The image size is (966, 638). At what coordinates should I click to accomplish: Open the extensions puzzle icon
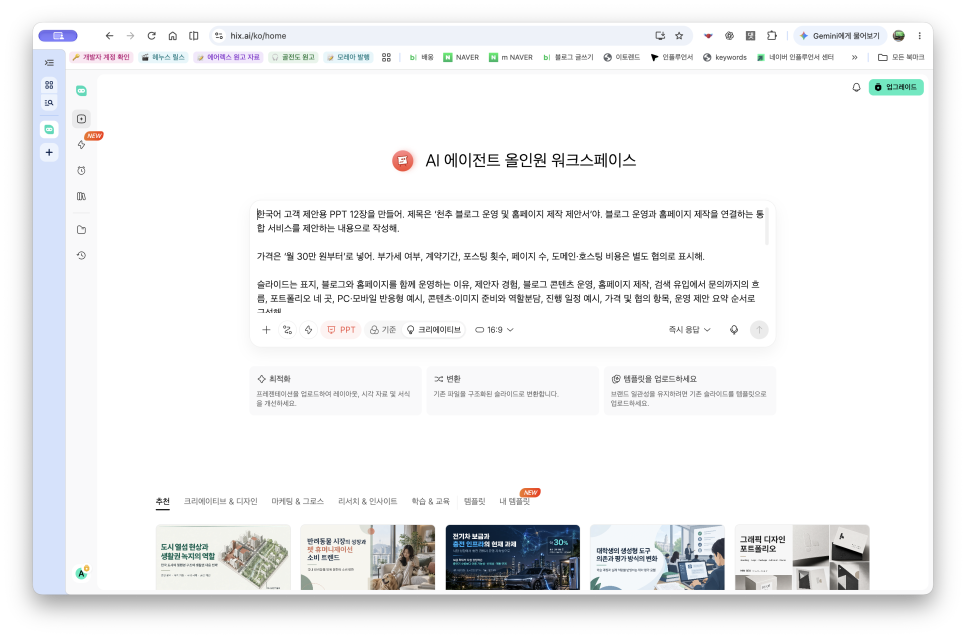(771, 36)
